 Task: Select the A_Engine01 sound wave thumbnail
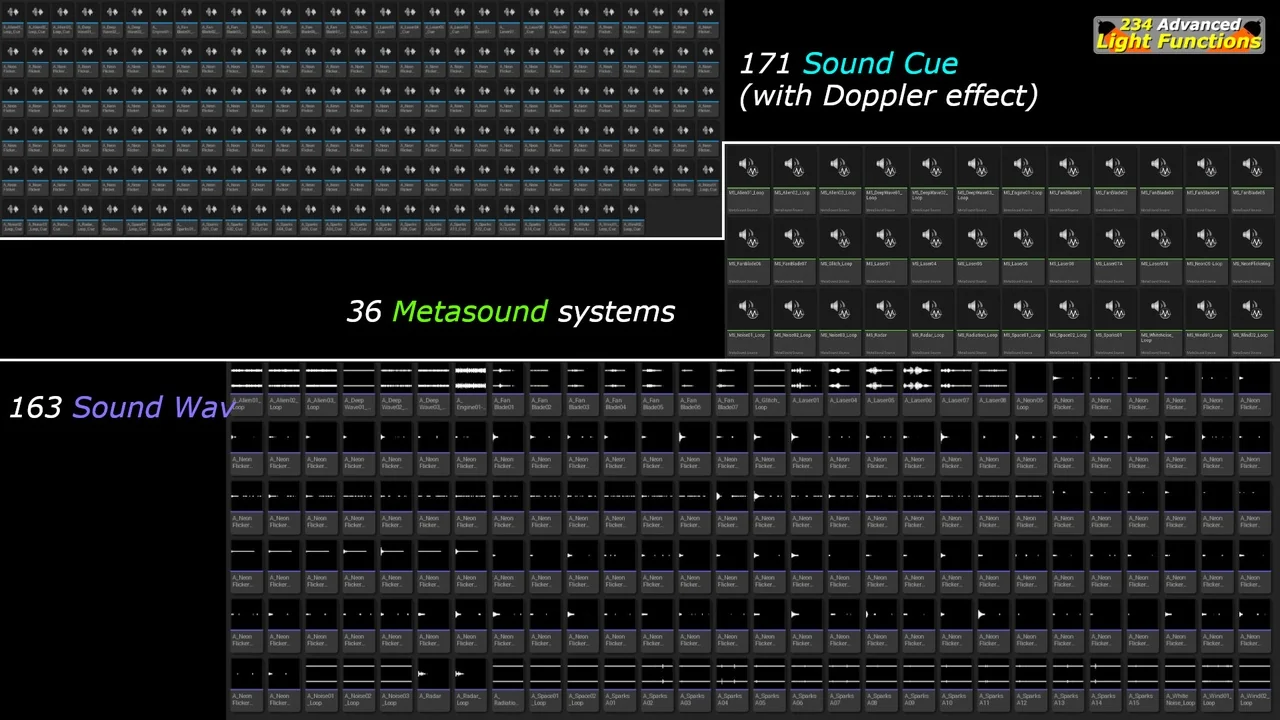click(470, 378)
